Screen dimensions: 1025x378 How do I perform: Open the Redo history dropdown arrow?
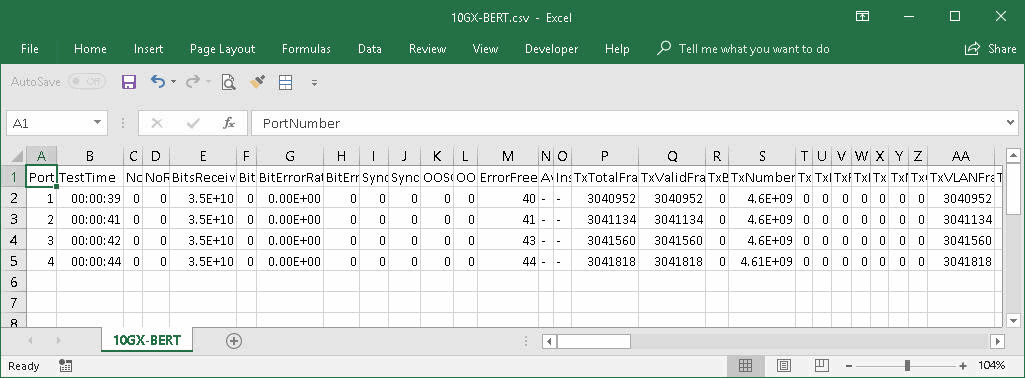209,82
